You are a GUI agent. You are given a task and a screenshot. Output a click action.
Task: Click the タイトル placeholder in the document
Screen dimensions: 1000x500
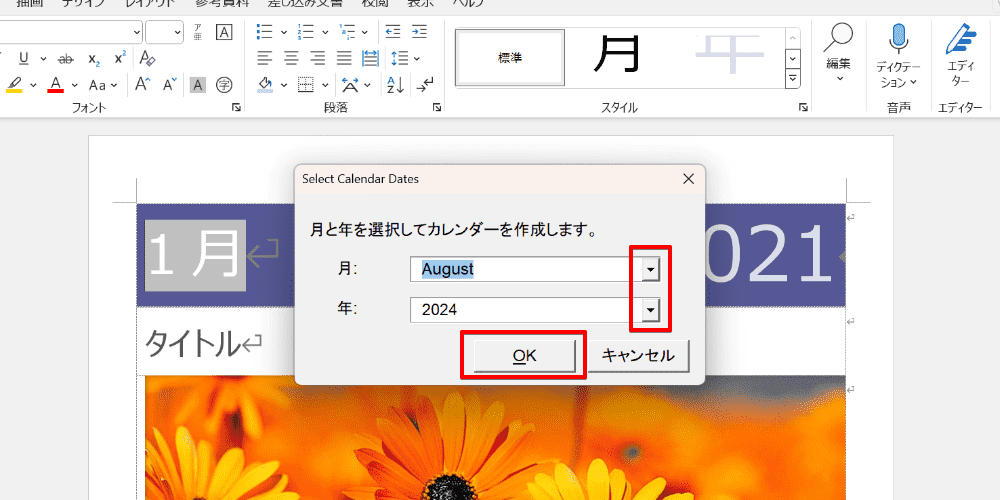click(x=193, y=344)
